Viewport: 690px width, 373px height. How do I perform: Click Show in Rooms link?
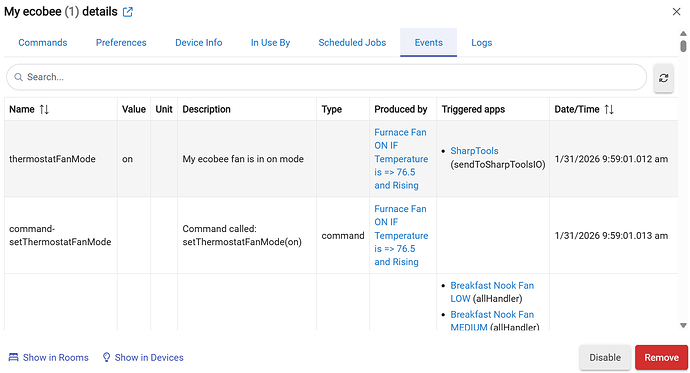[x=55, y=358]
